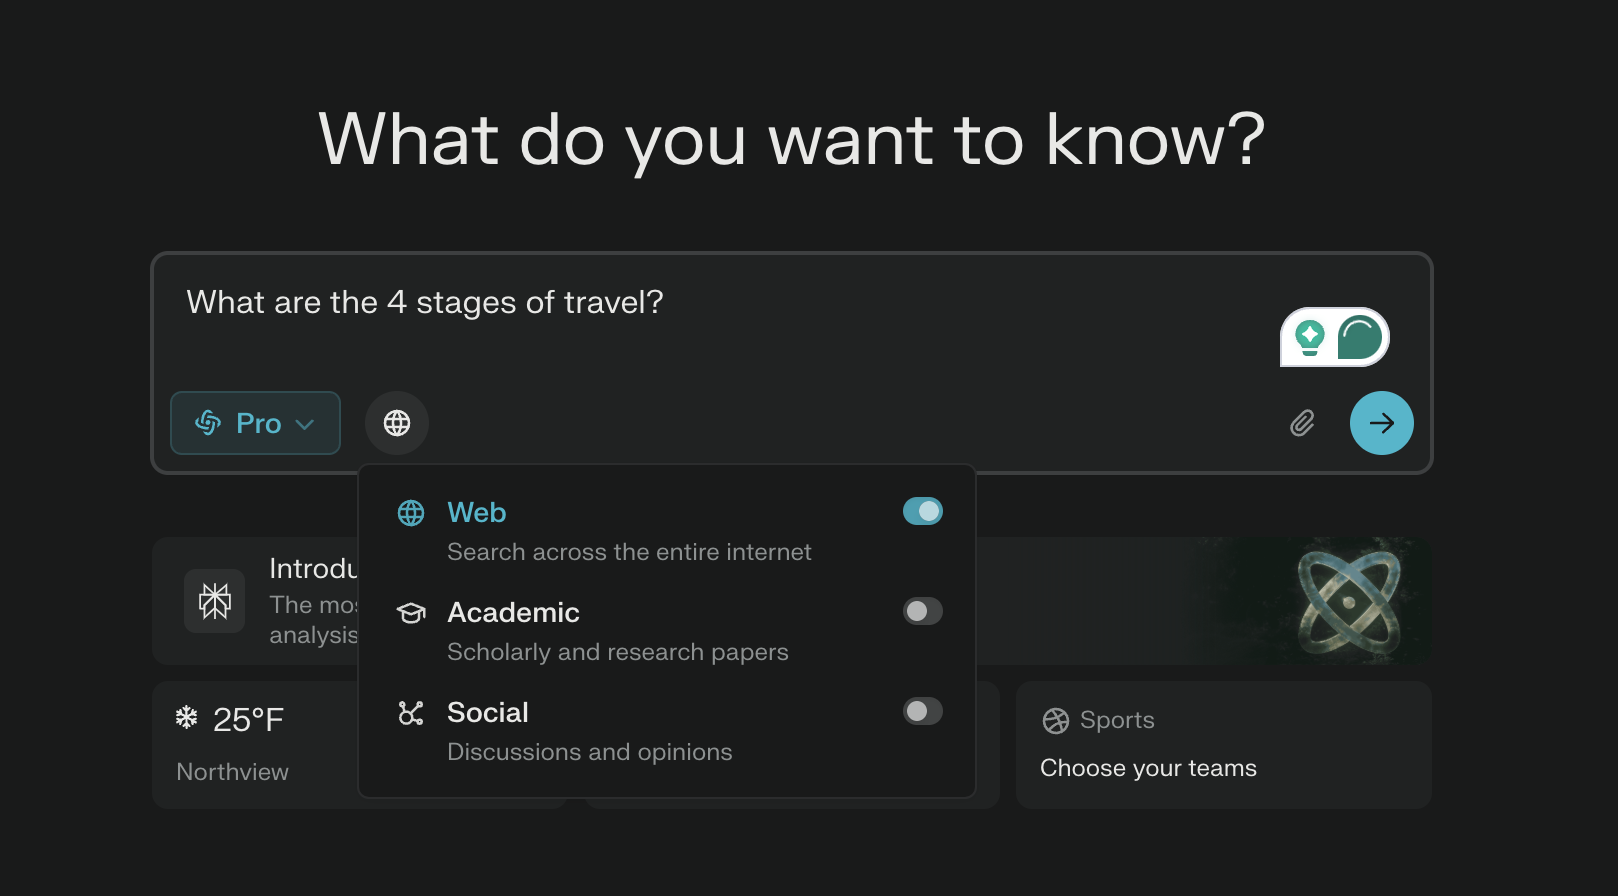This screenshot has width=1618, height=896.
Task: Open the Choose your teams link
Action: click(1148, 768)
